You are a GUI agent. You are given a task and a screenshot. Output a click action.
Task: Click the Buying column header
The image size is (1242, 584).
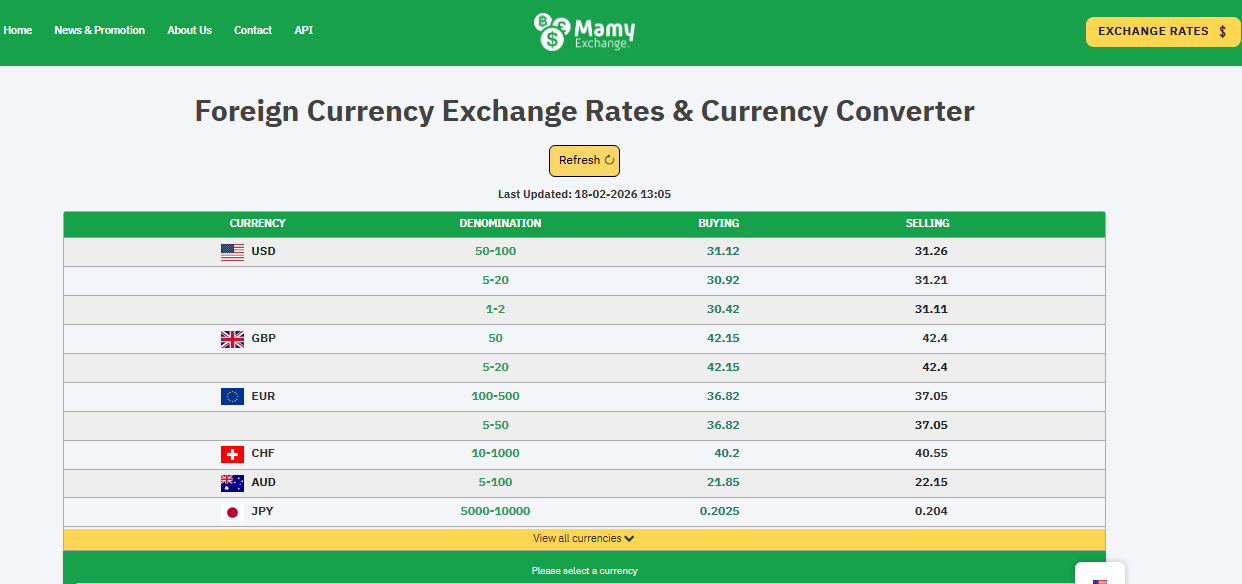point(718,224)
